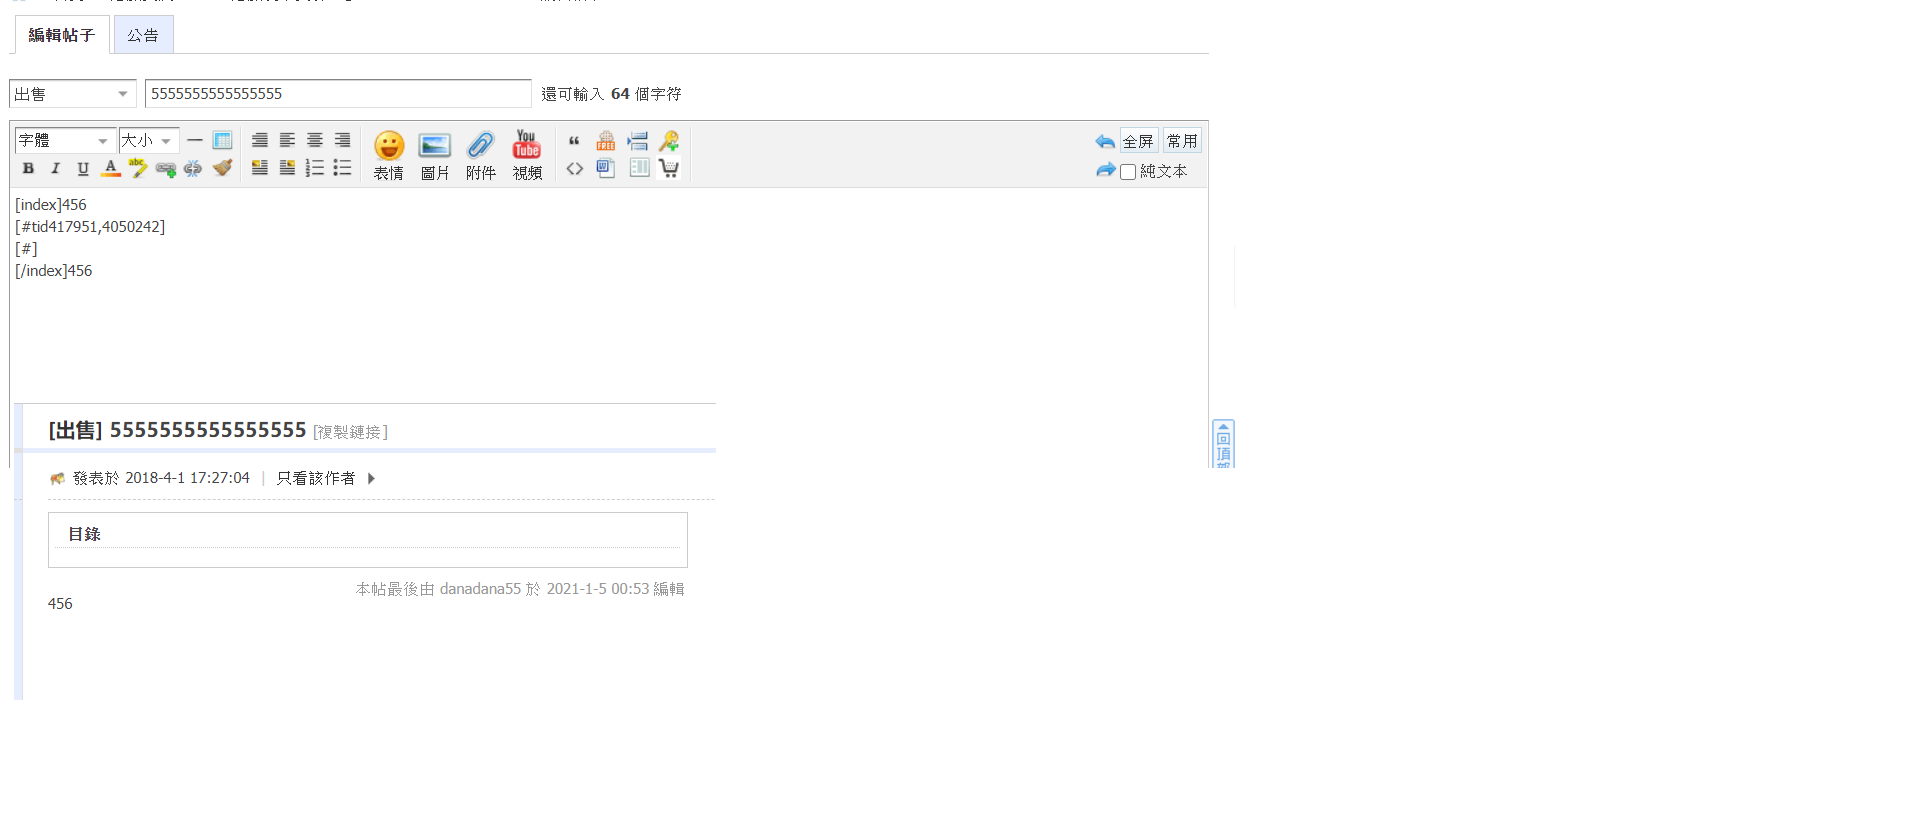Insert column layout icon
This screenshot has height=839, width=1914.
pyautogui.click(x=639, y=168)
